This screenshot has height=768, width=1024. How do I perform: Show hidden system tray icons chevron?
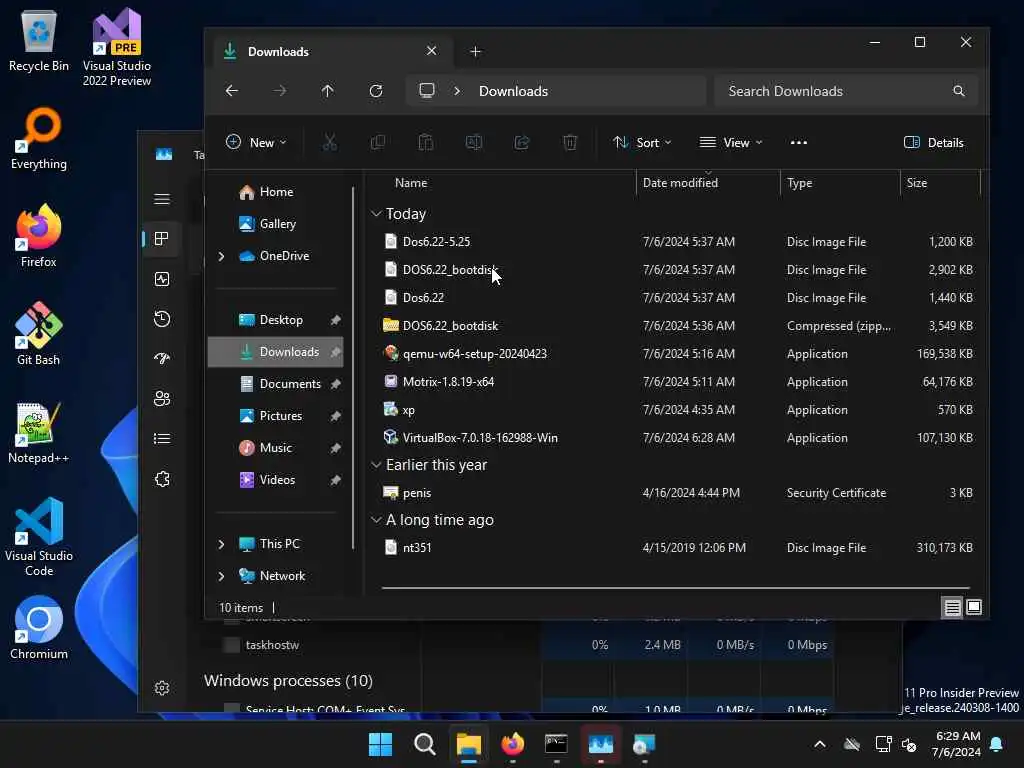[x=820, y=744]
